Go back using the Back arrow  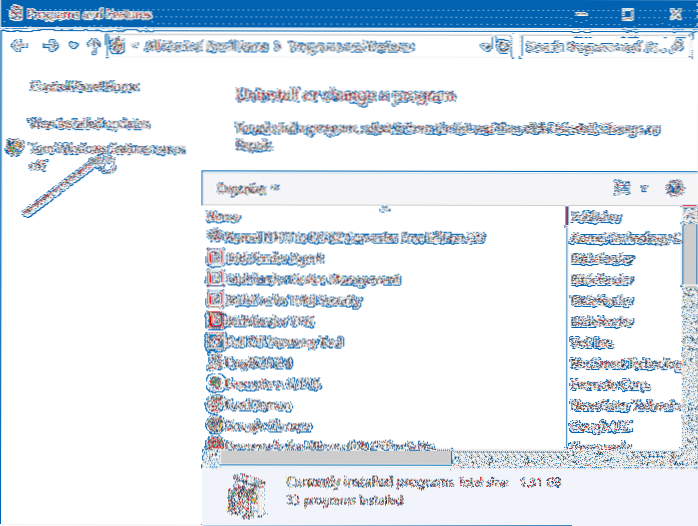(20, 45)
